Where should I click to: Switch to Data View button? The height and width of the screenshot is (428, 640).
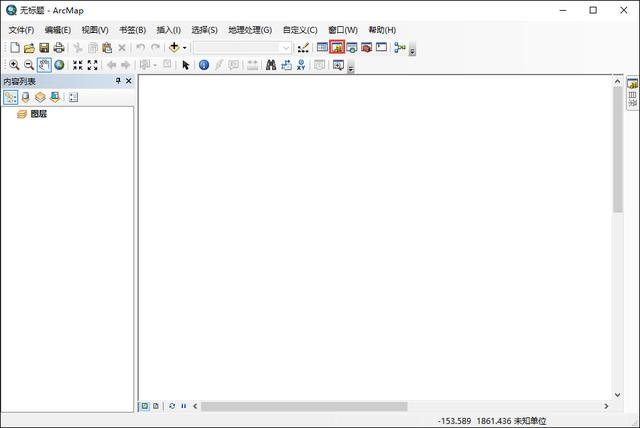pos(145,406)
